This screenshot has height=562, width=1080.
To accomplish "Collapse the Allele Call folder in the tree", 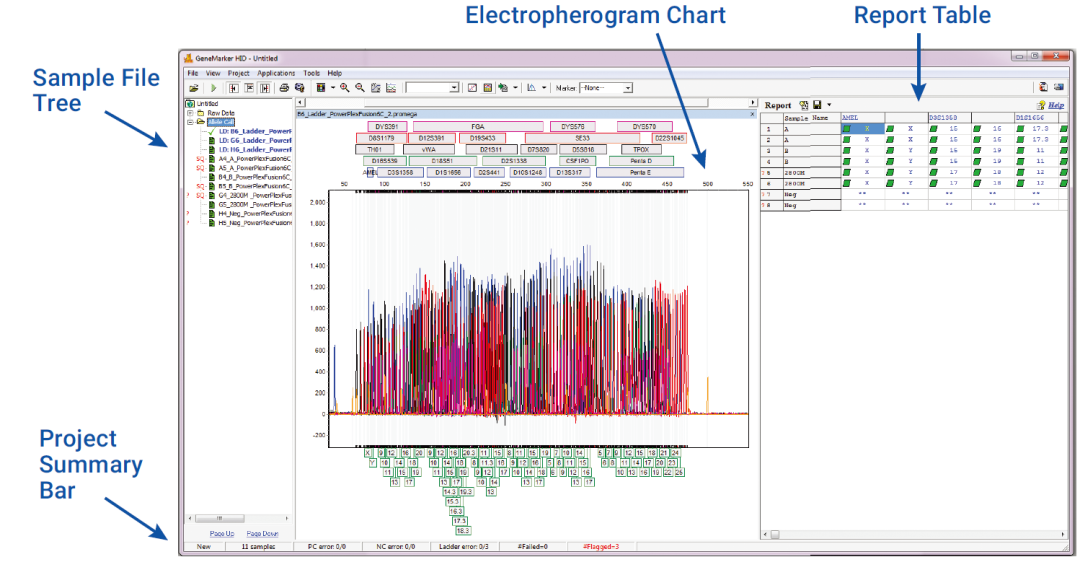I will [x=190, y=122].
